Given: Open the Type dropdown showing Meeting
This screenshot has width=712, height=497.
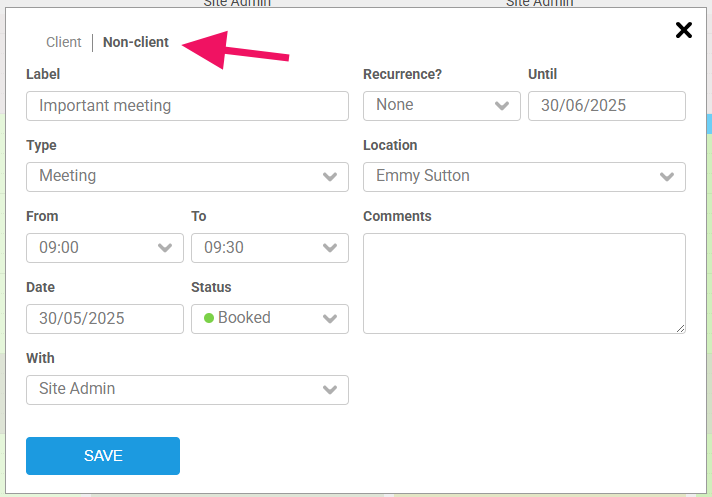Looking at the screenshot, I should 187,177.
